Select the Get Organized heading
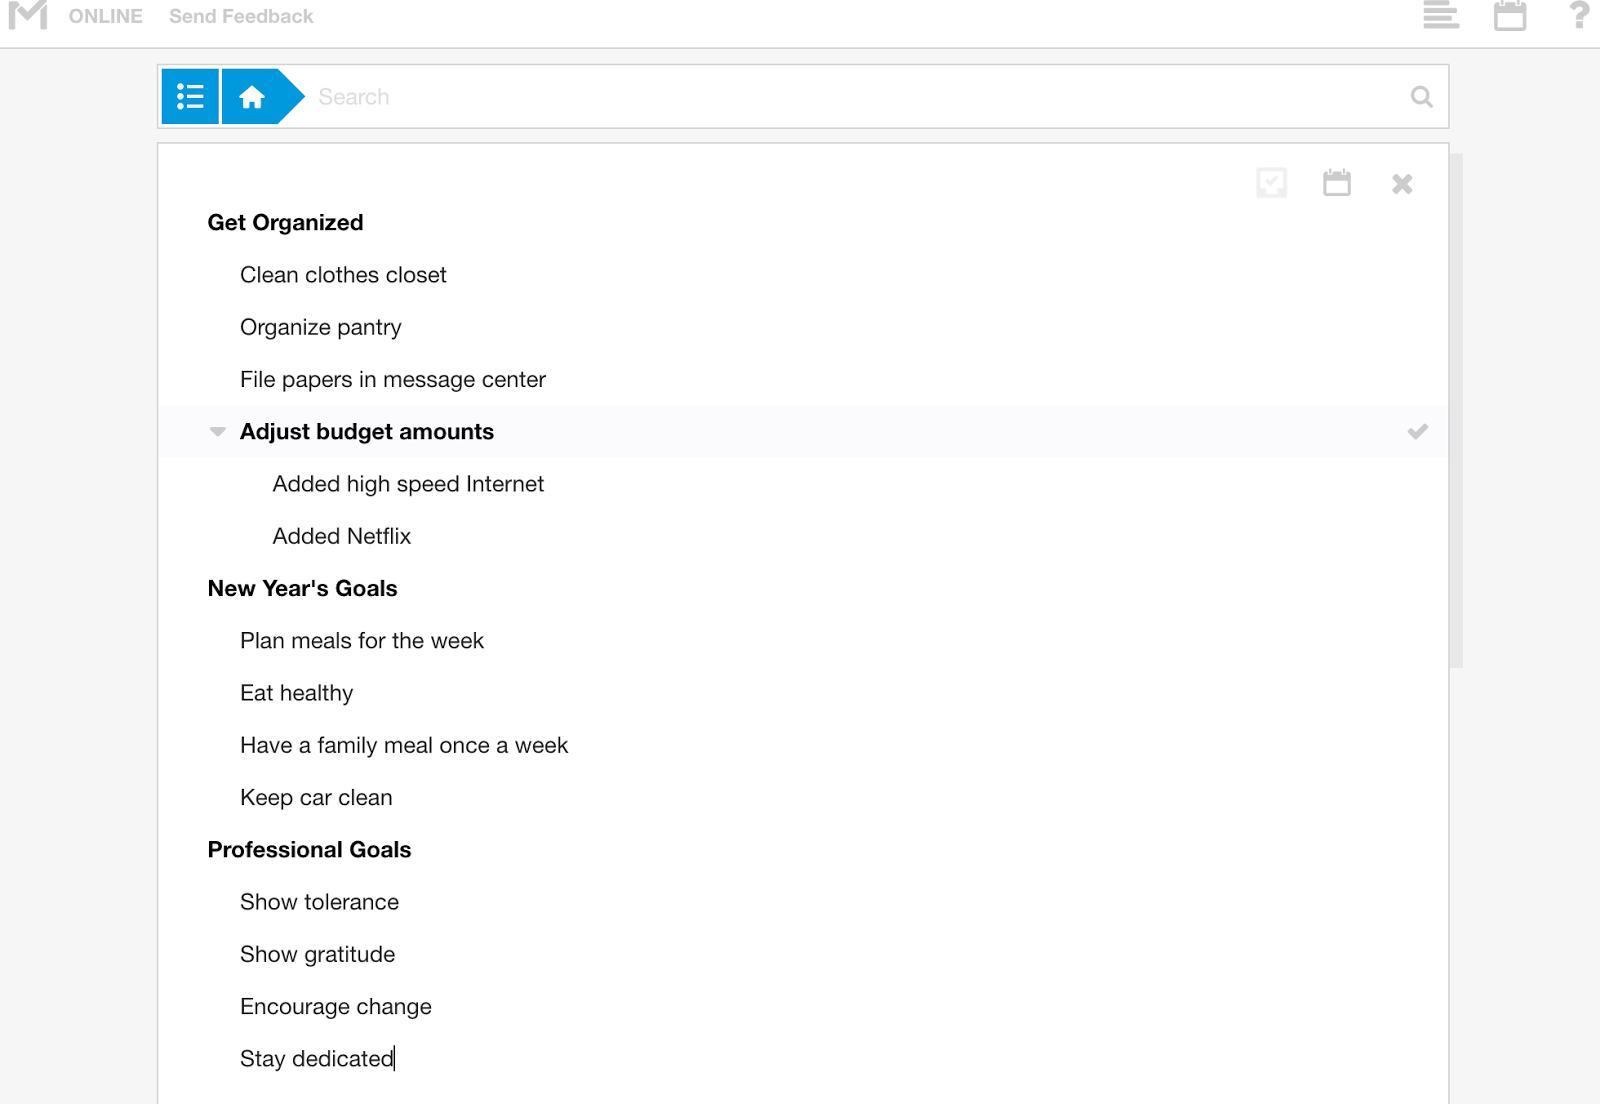The height and width of the screenshot is (1104, 1600). tap(285, 223)
